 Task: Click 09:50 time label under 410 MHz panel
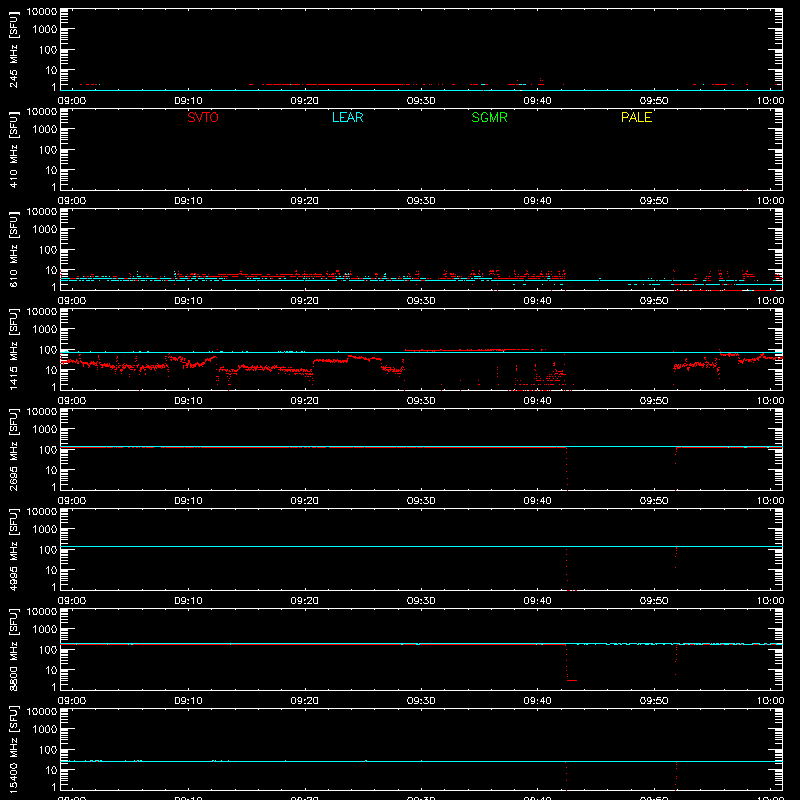point(654,201)
